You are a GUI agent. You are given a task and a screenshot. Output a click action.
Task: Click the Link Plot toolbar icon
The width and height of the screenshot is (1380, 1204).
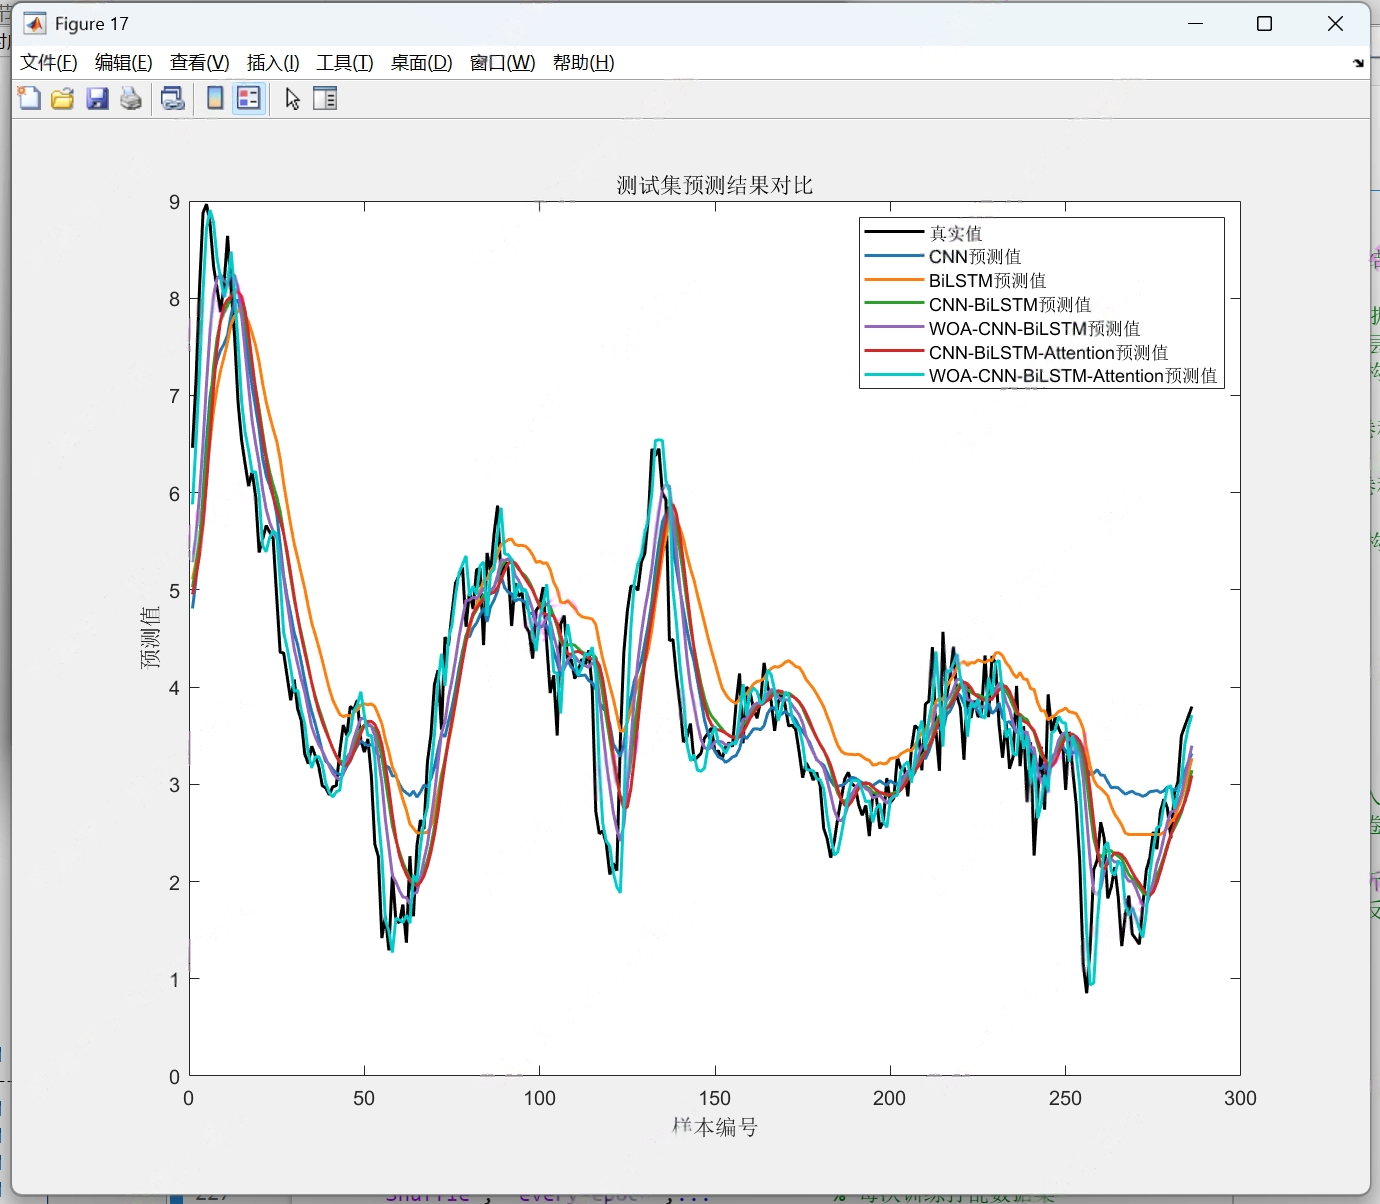173,98
